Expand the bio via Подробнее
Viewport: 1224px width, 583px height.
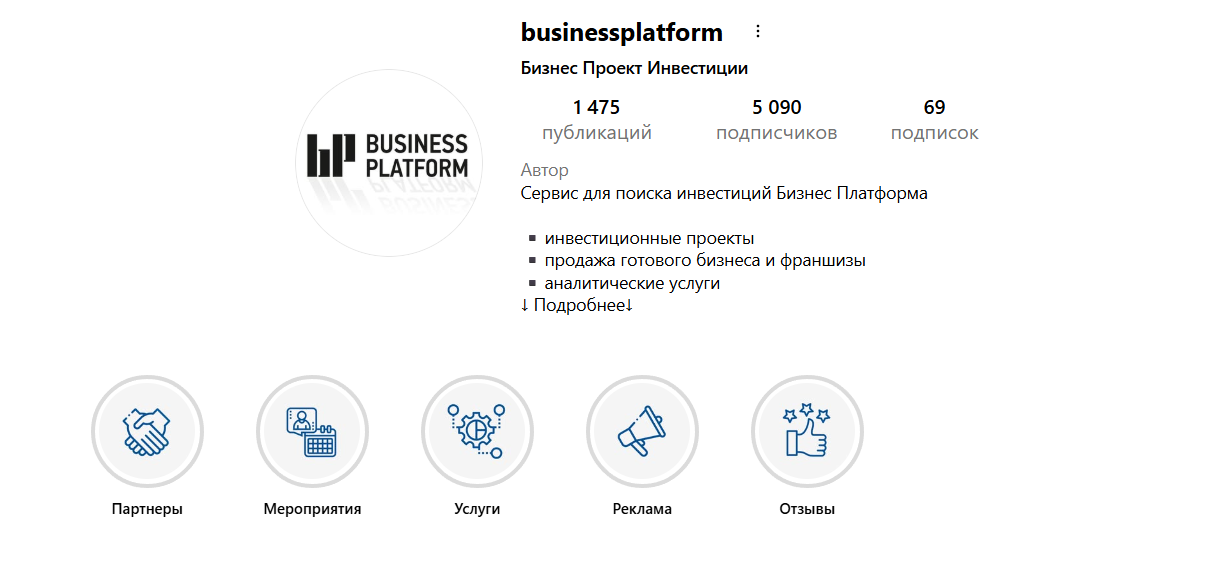pyautogui.click(x=577, y=305)
